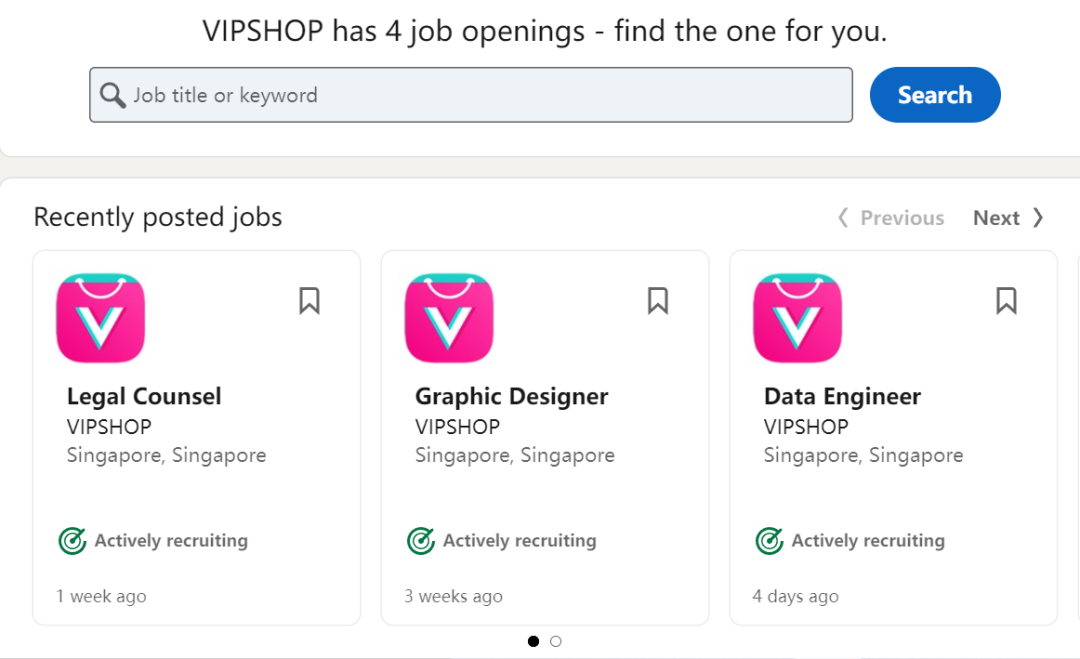View the Data Engineer job listing
This screenshot has width=1080, height=659.
pyautogui.click(x=842, y=396)
